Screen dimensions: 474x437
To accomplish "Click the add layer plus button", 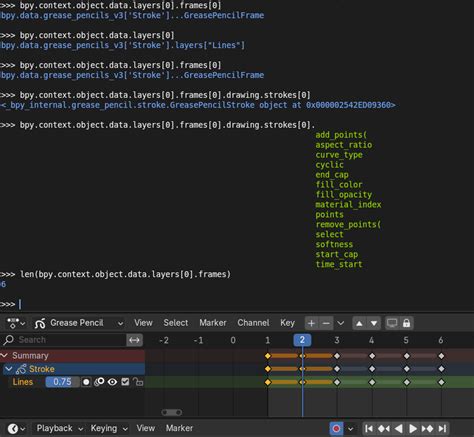I will point(311,323).
